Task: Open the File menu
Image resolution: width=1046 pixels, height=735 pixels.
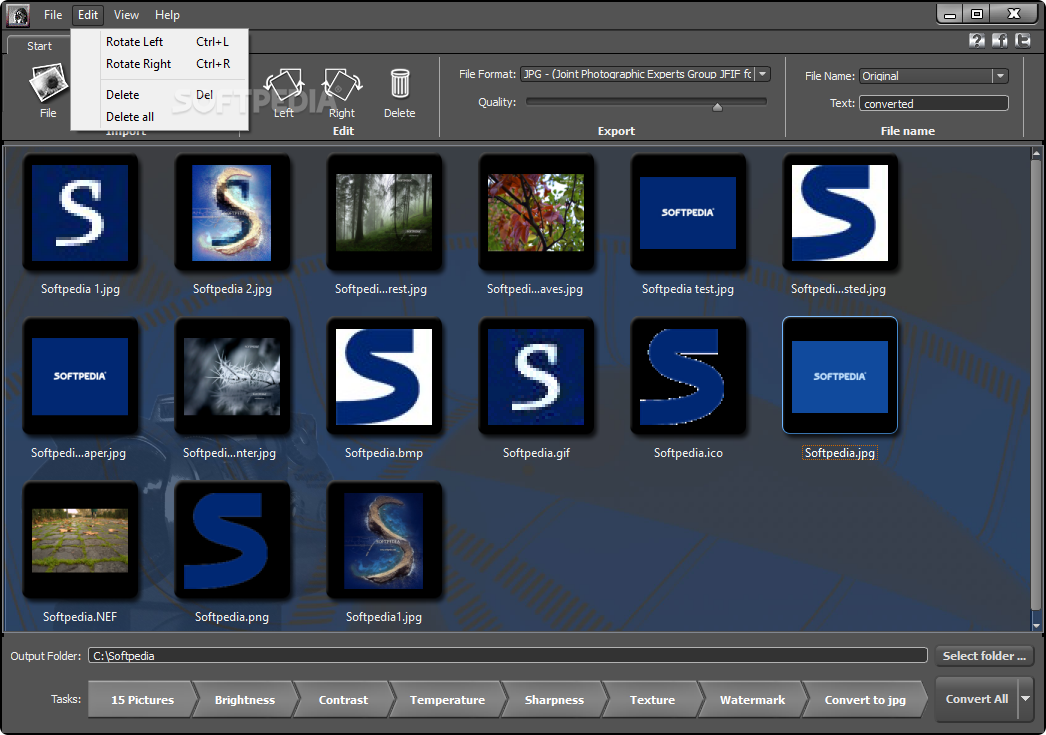Action: [x=53, y=15]
